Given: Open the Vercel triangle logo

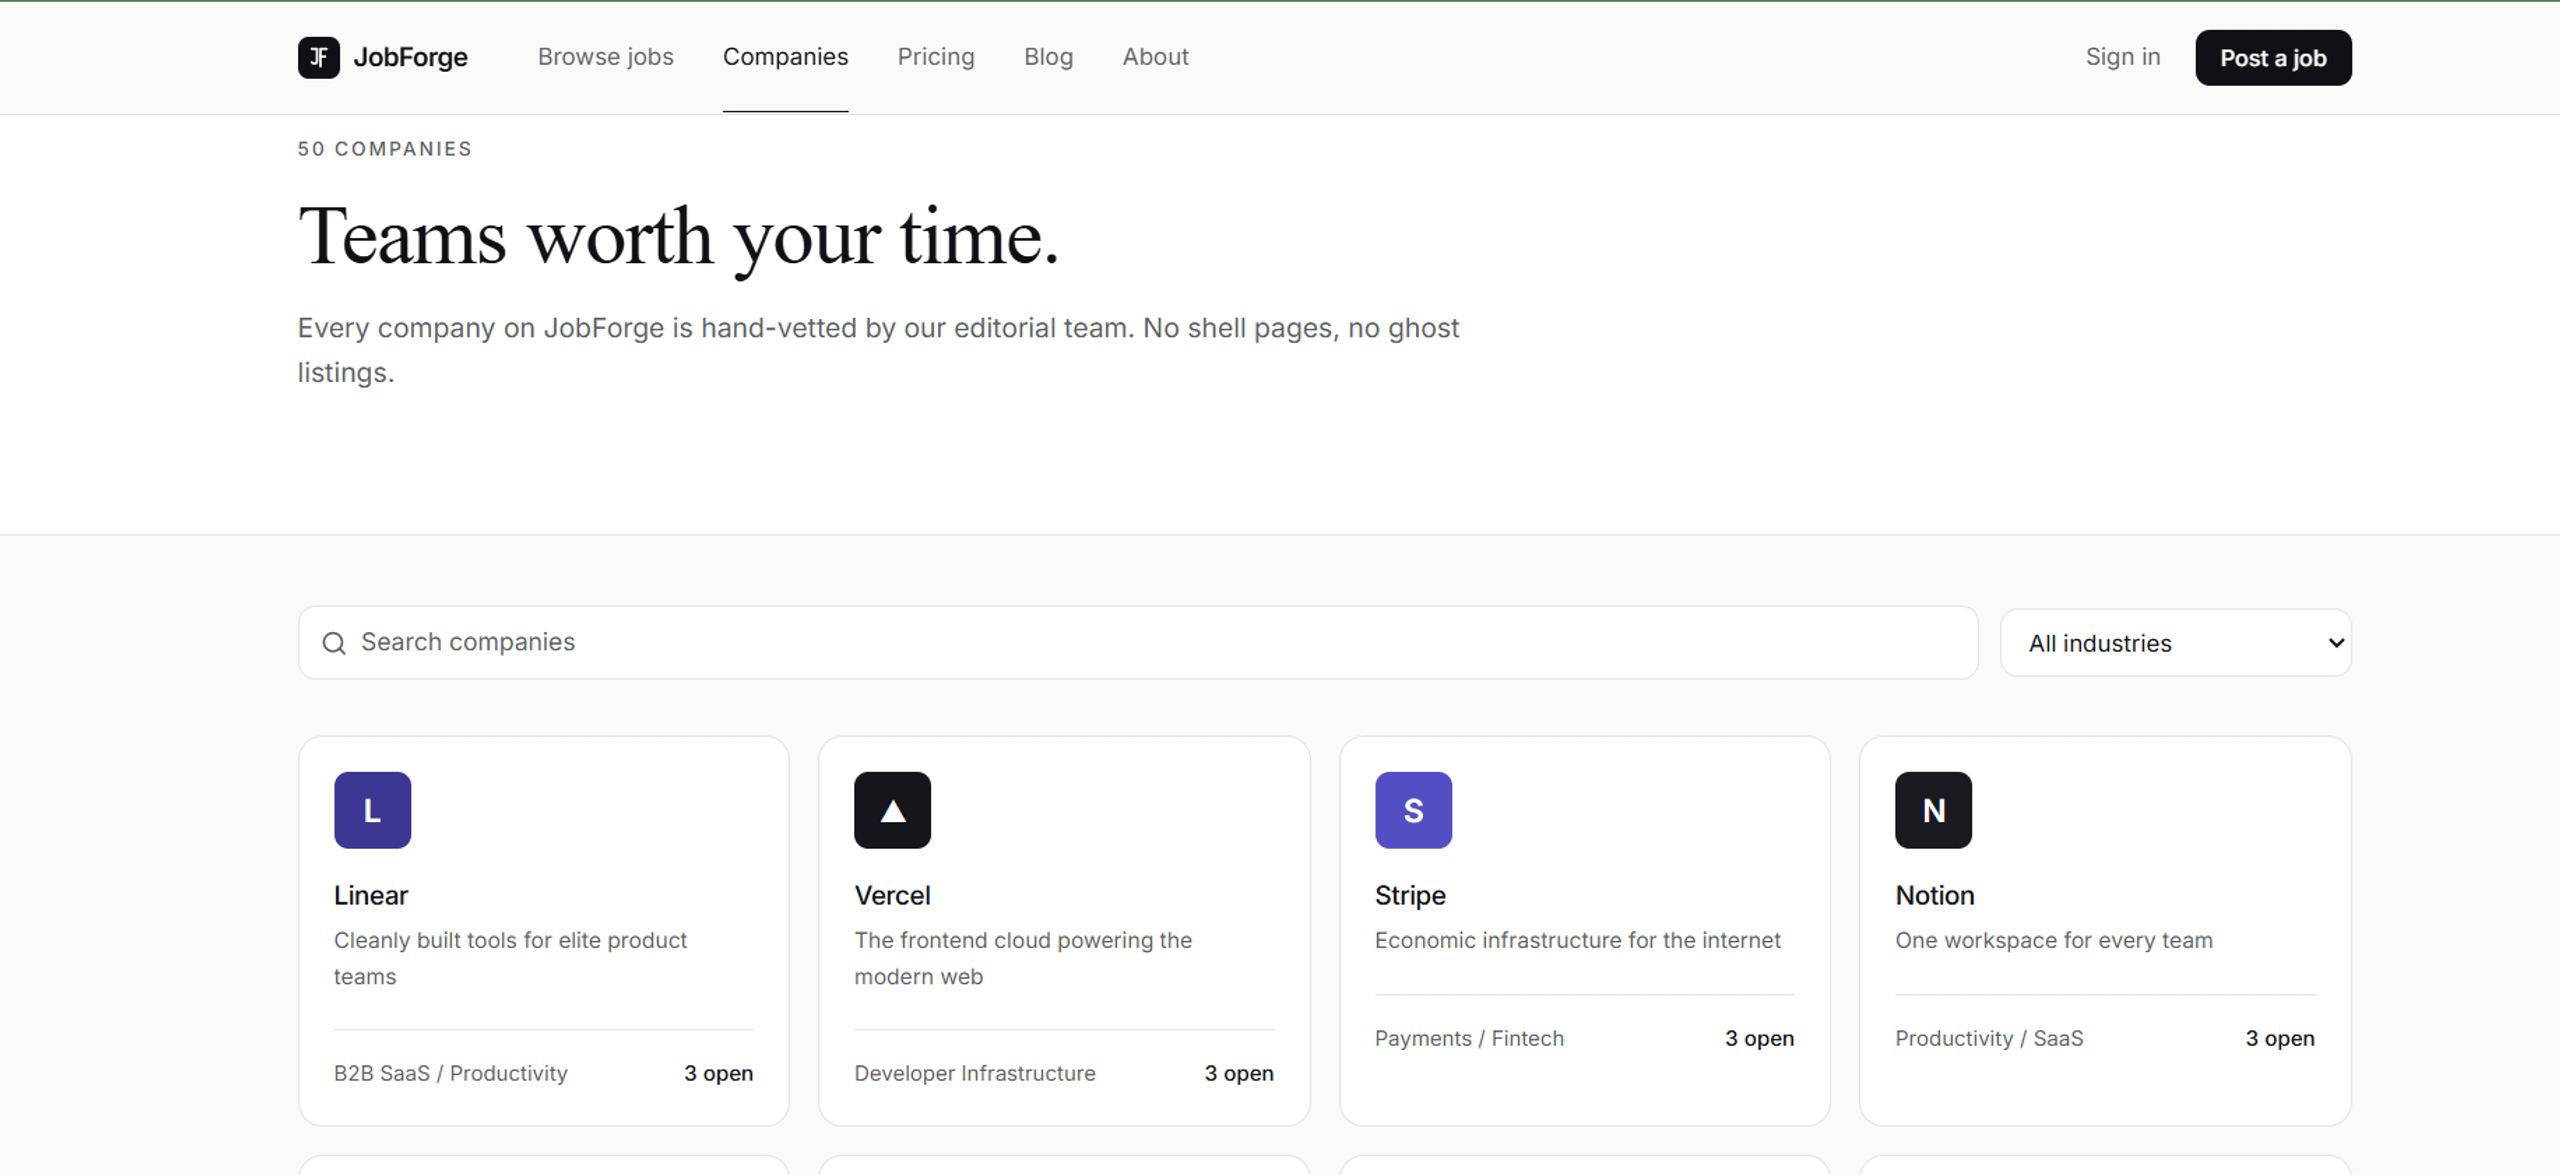Looking at the screenshot, I should click(892, 810).
